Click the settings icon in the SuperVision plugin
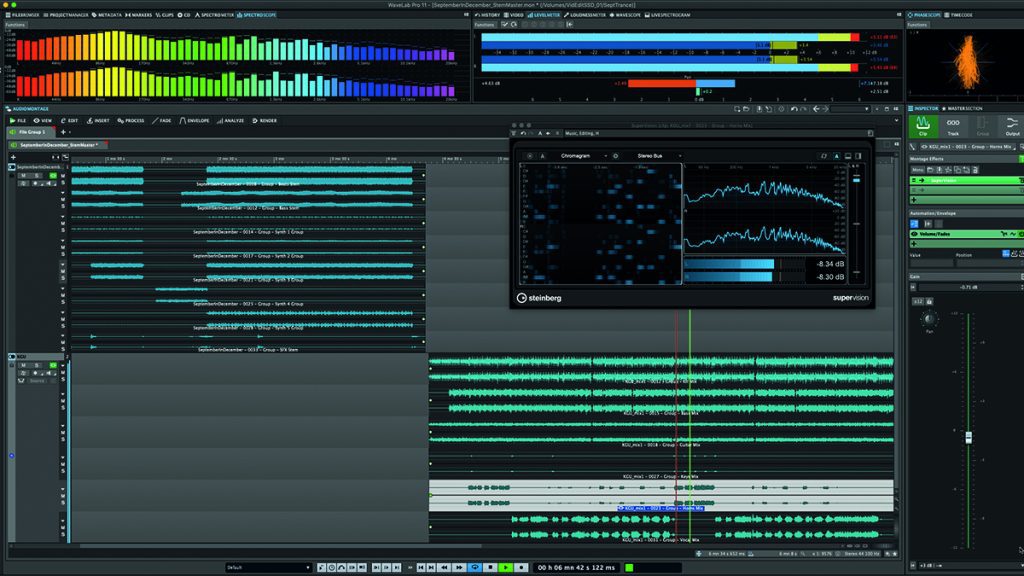Viewport: 1024px width, 576px height. [616, 156]
